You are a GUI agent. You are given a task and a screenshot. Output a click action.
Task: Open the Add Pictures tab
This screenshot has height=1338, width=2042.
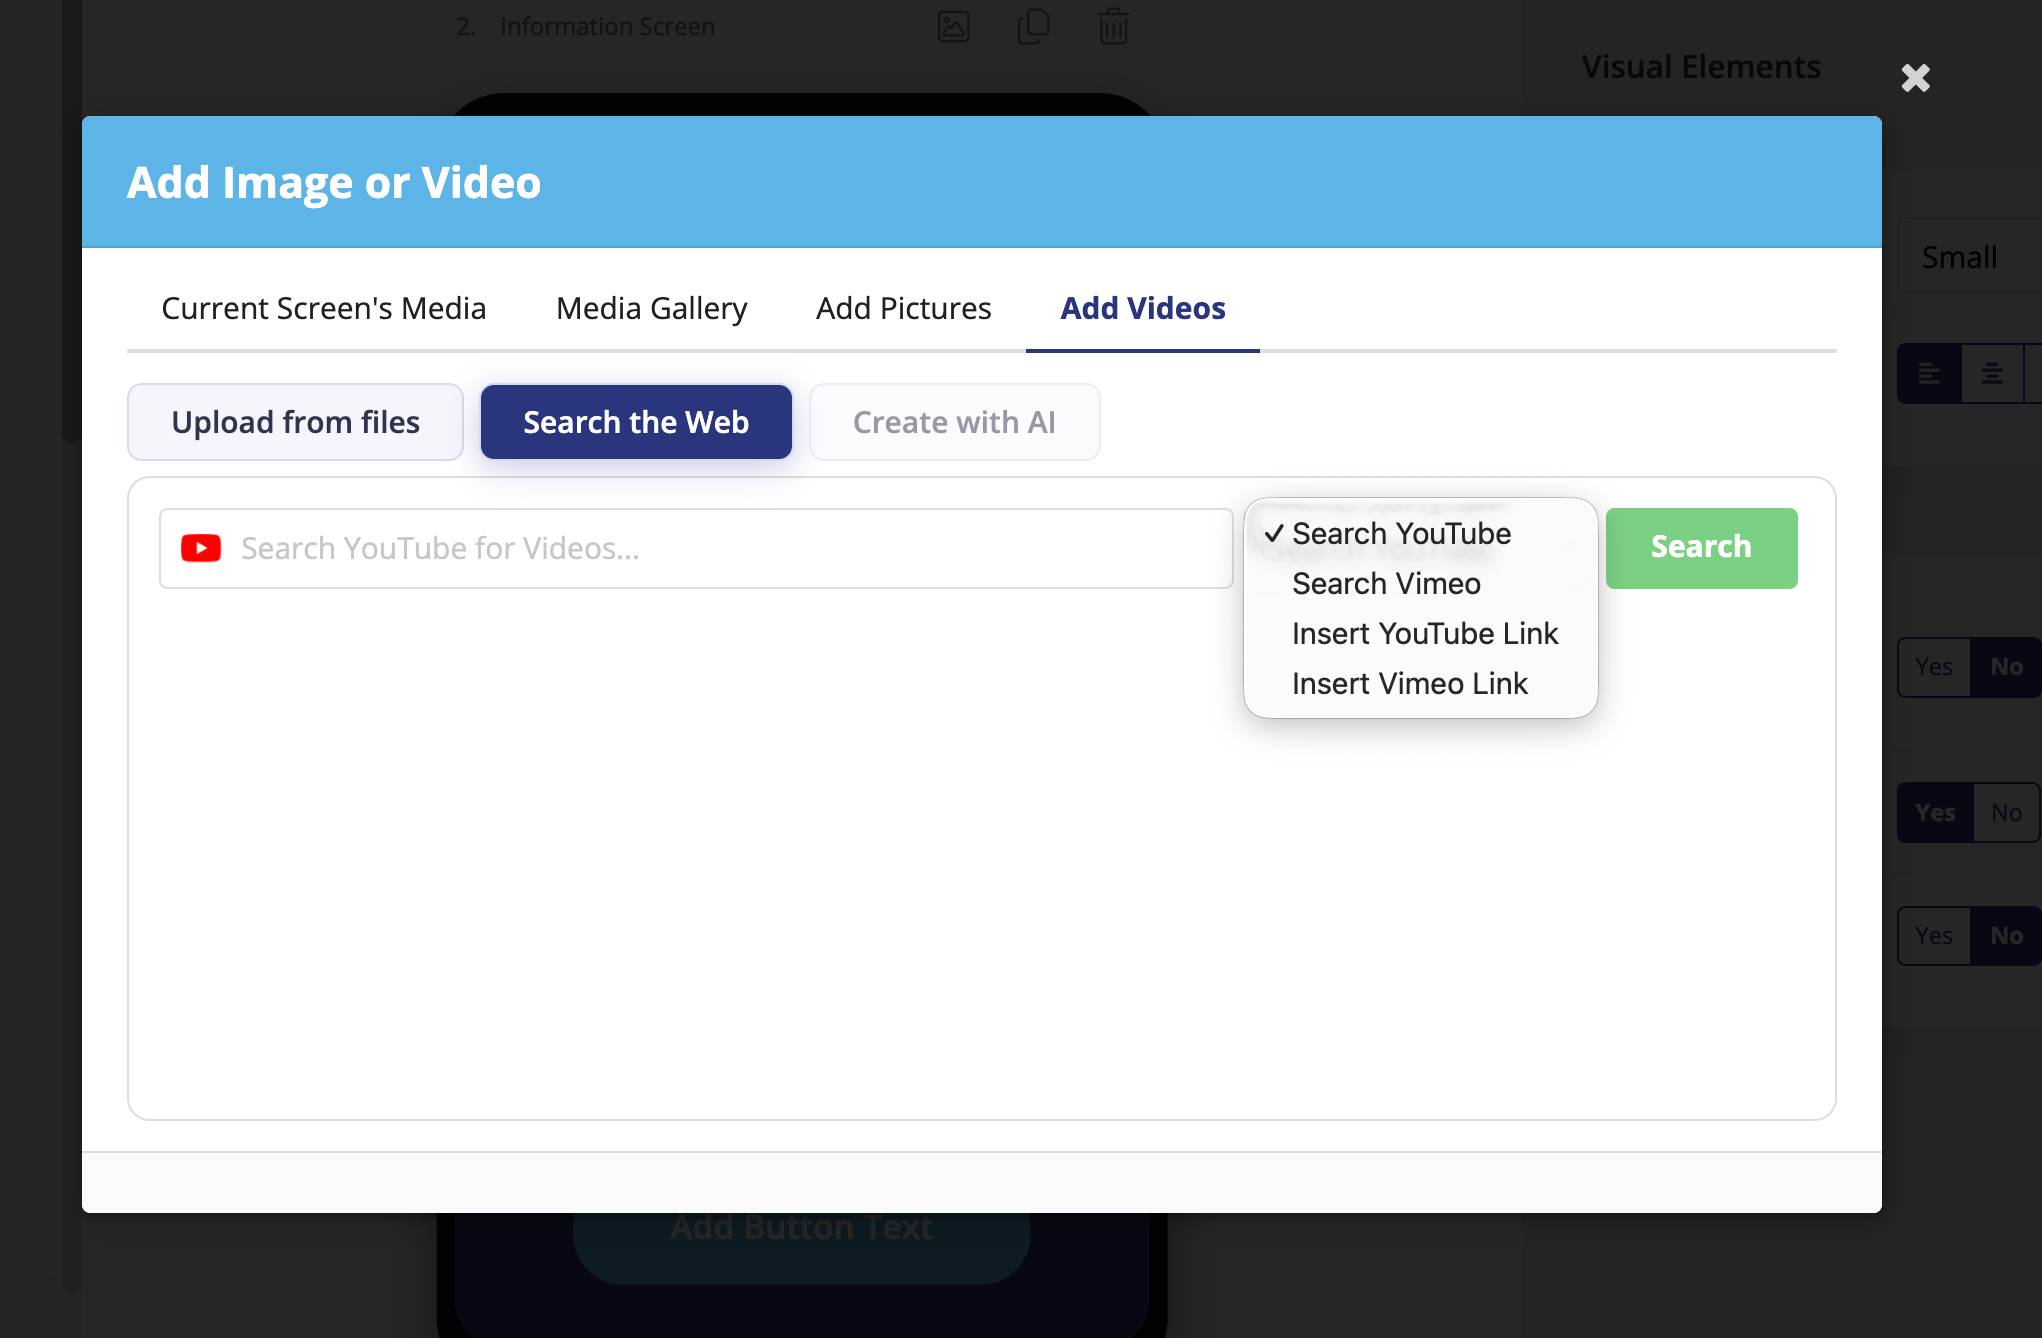coord(903,308)
